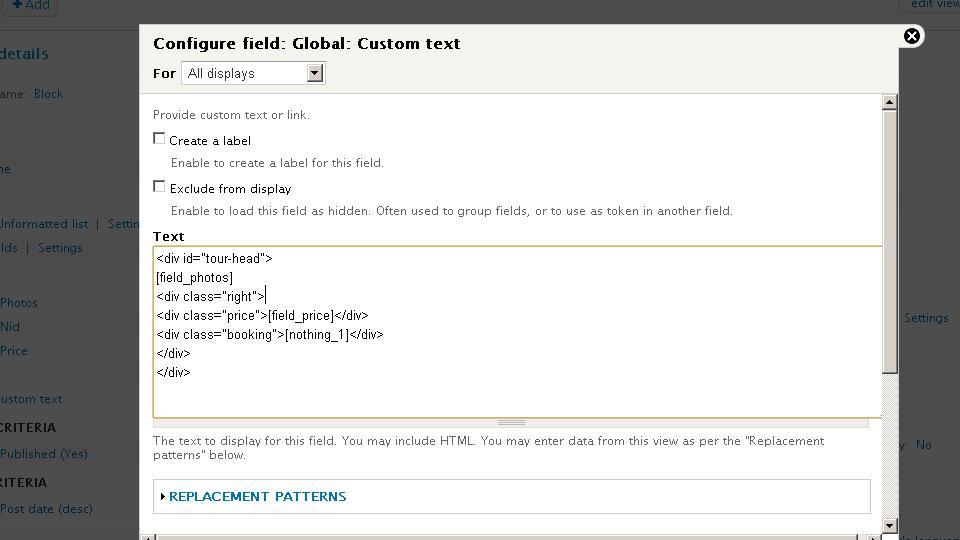The width and height of the screenshot is (960, 540).
Task: Click the 'Post date (desc)' sort link
Action: [47, 509]
